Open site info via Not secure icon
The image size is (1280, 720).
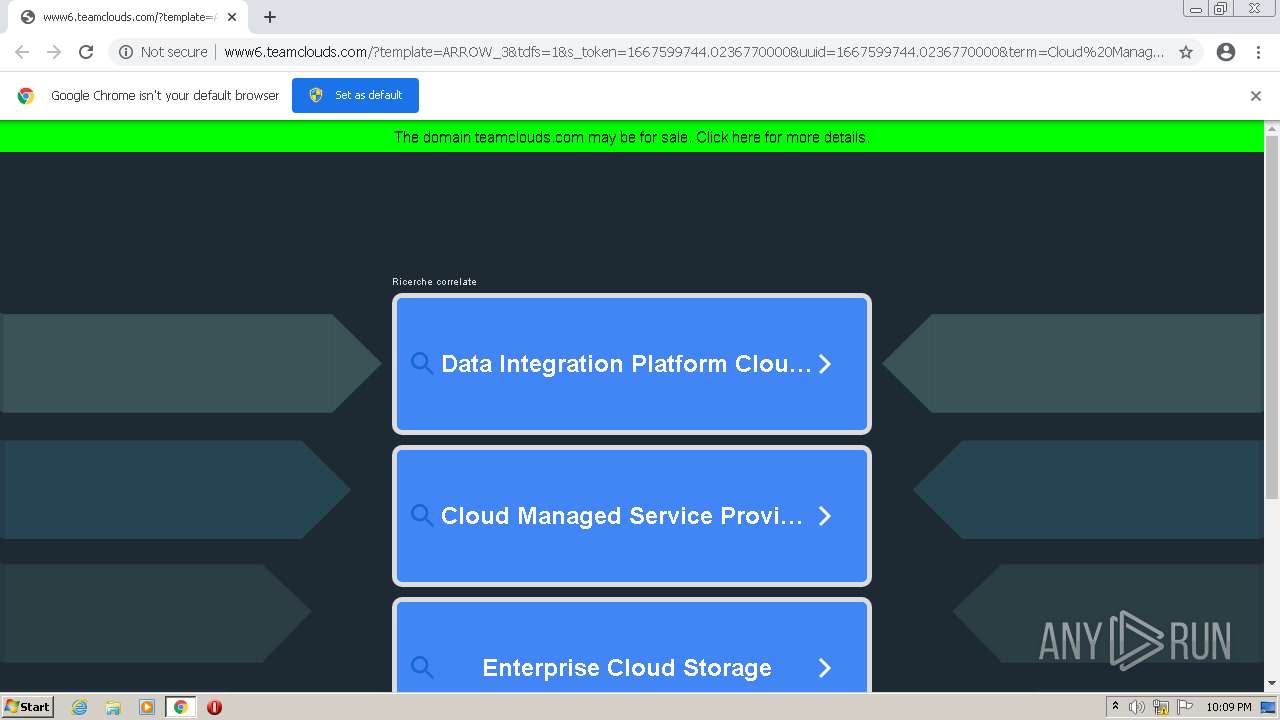pyautogui.click(x=126, y=52)
